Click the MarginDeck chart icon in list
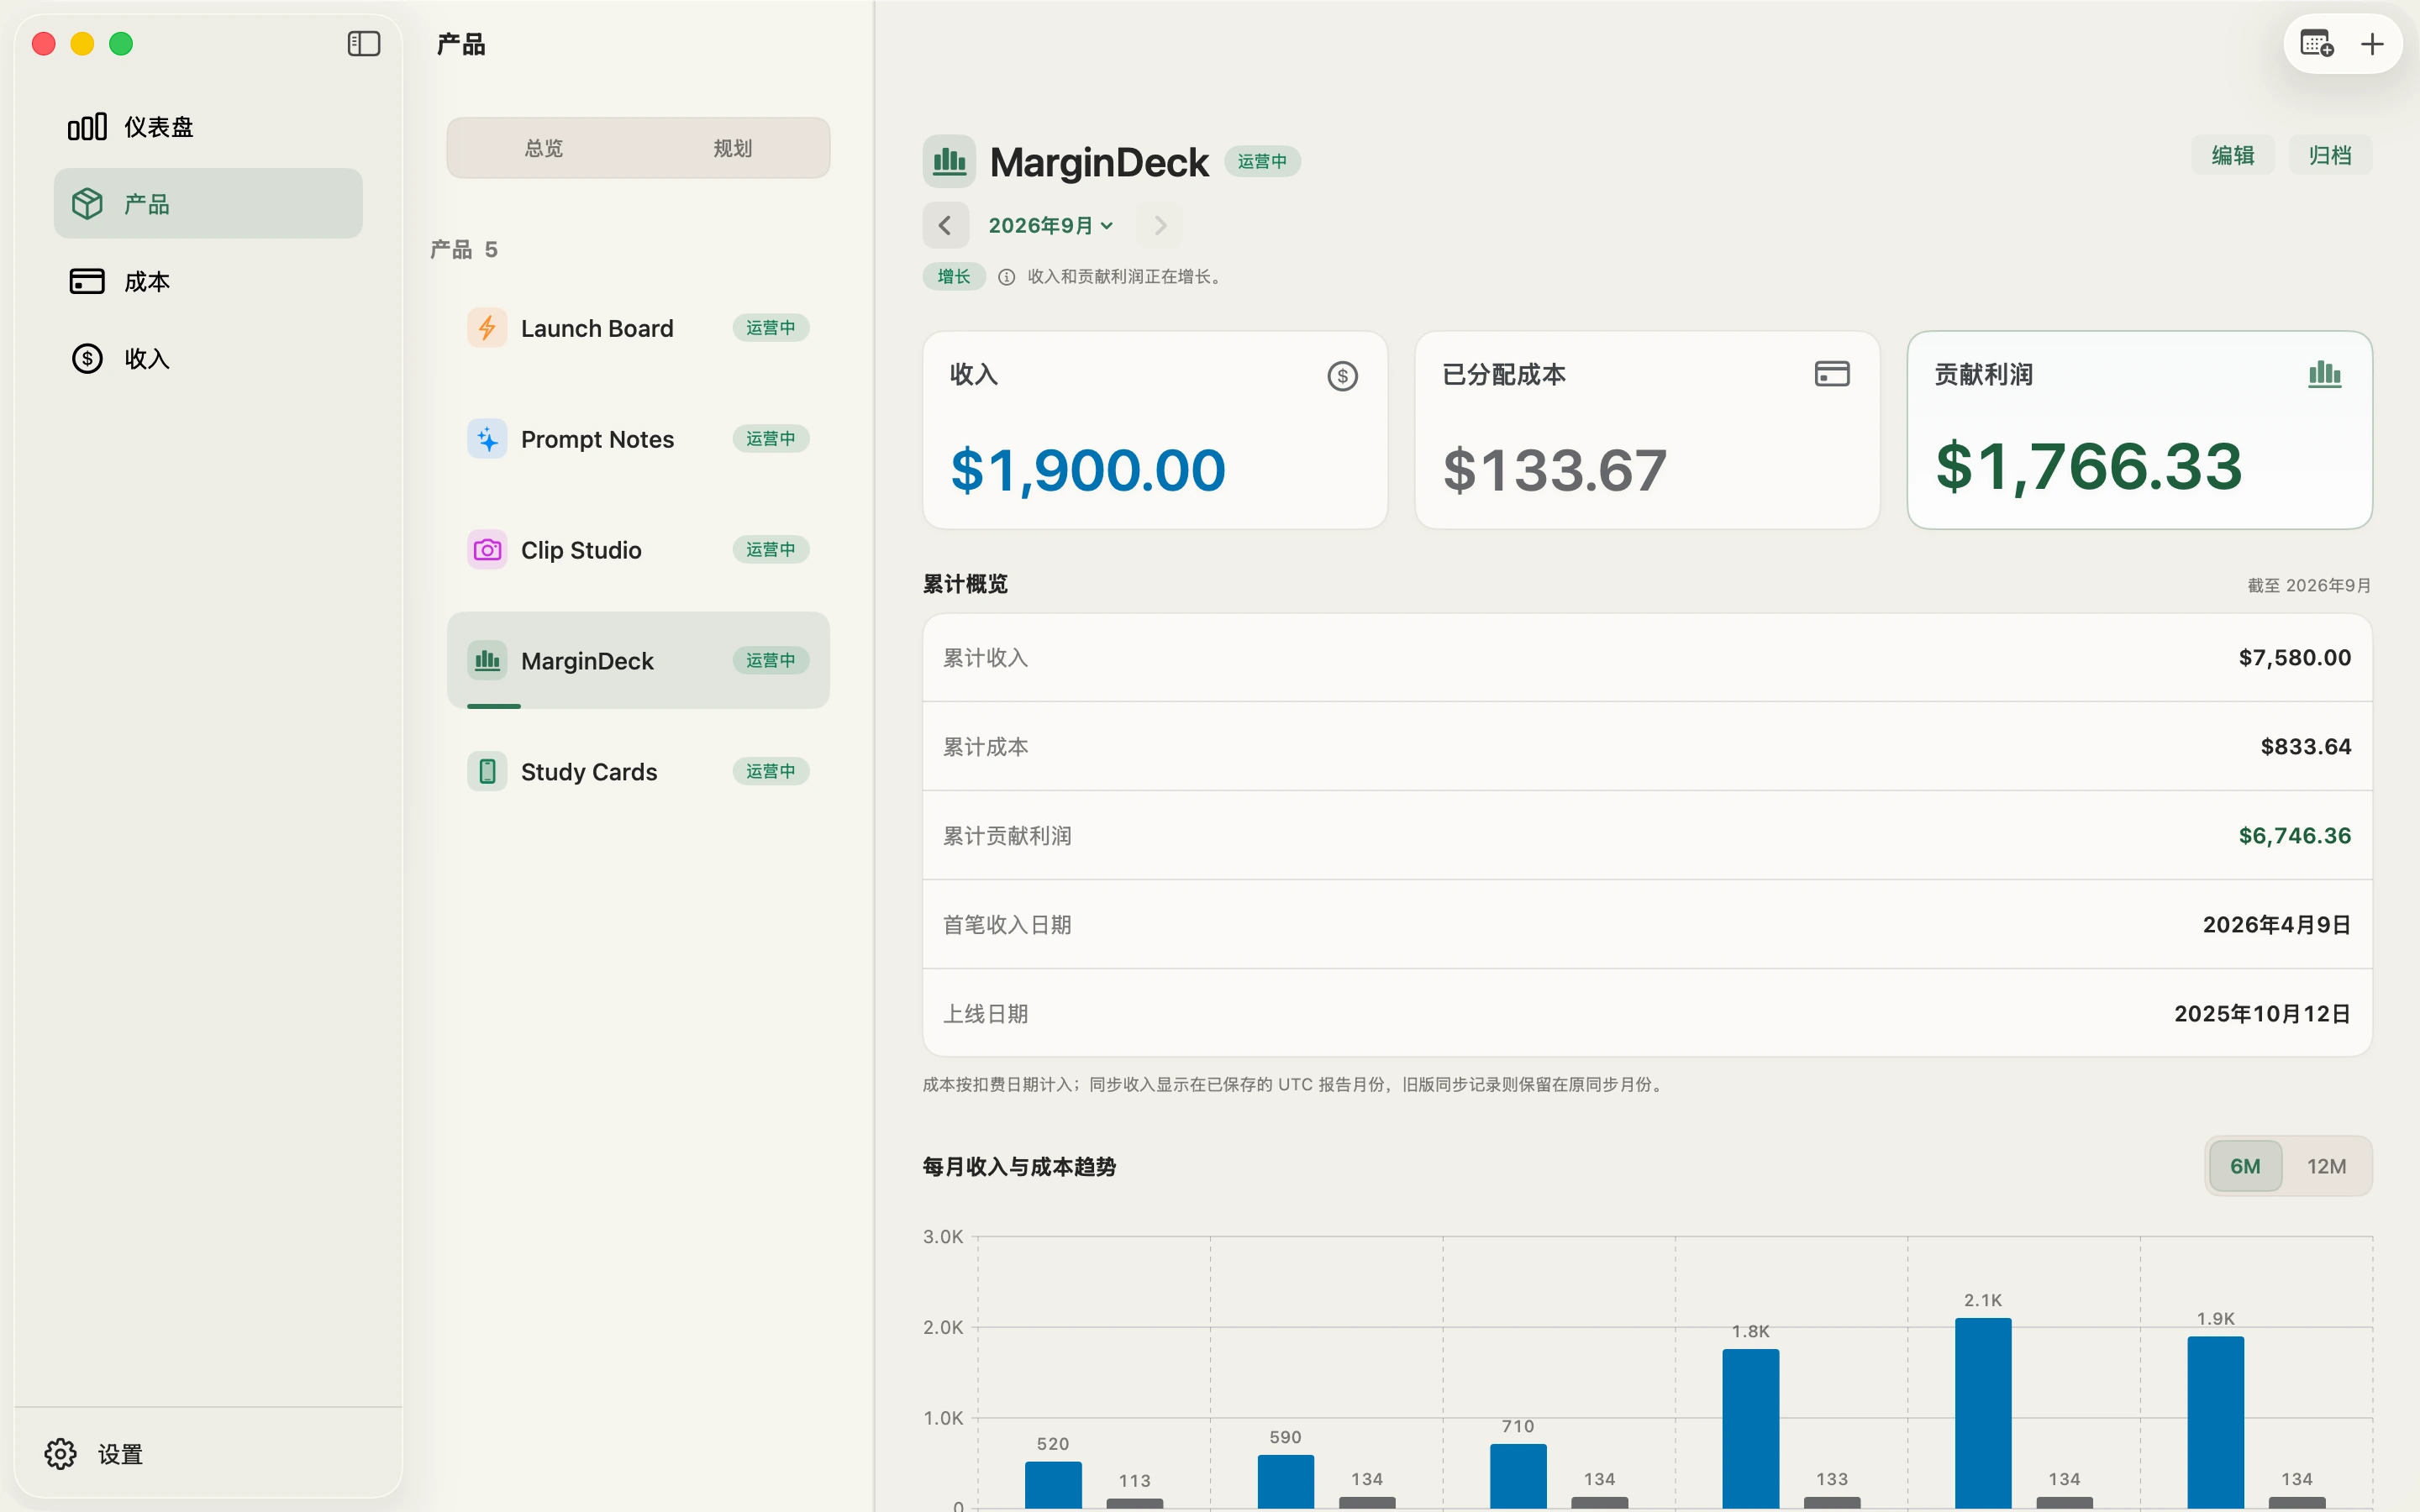Screen dimensions: 2420x1512 click(487, 661)
